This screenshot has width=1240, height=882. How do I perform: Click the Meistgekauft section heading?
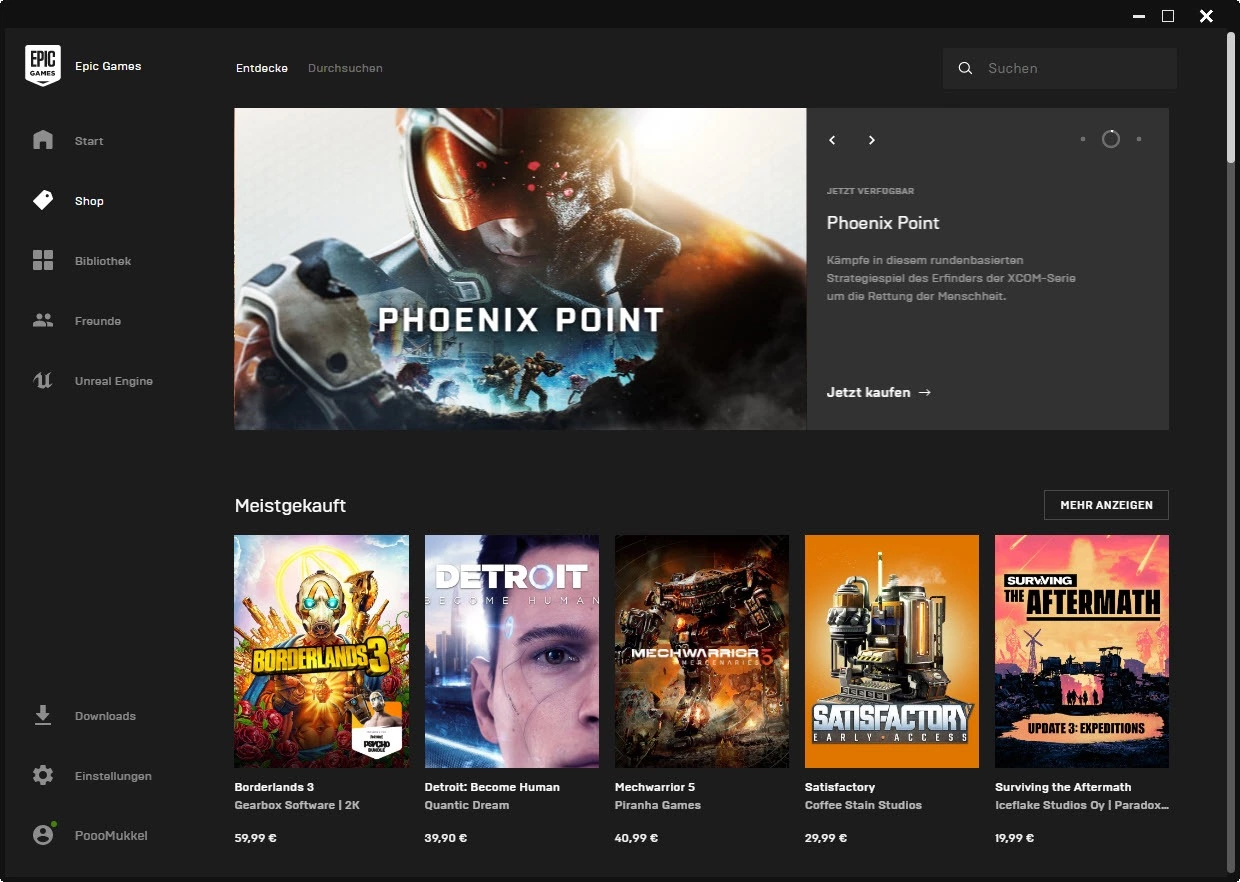[290, 506]
